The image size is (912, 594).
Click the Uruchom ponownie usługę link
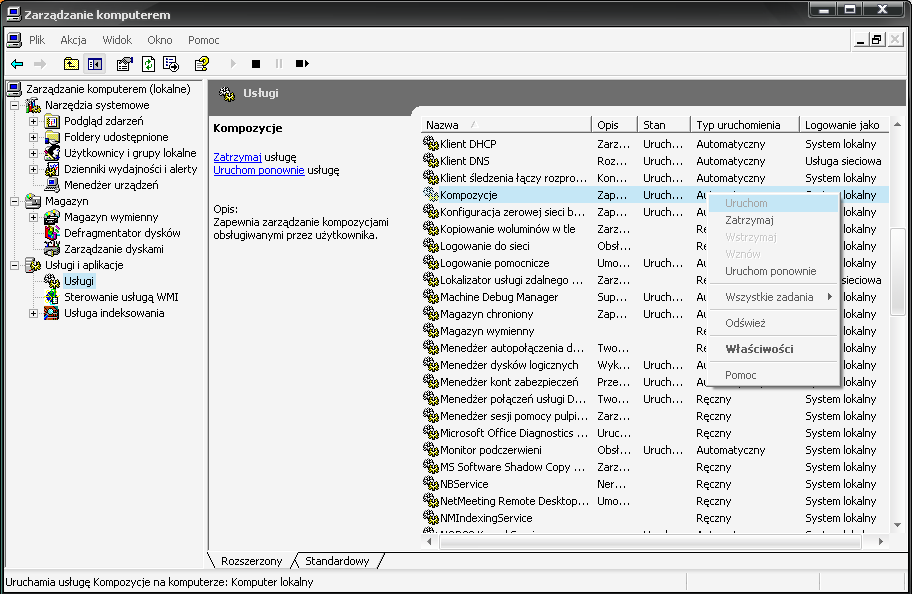click(x=258, y=170)
